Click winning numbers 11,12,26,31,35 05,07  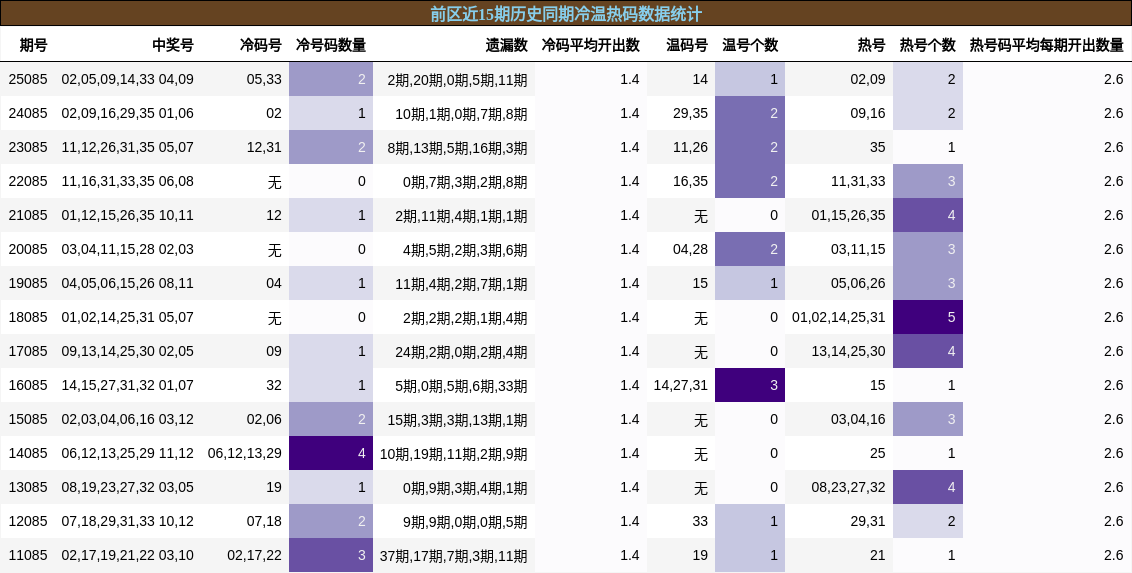[x=128, y=147]
